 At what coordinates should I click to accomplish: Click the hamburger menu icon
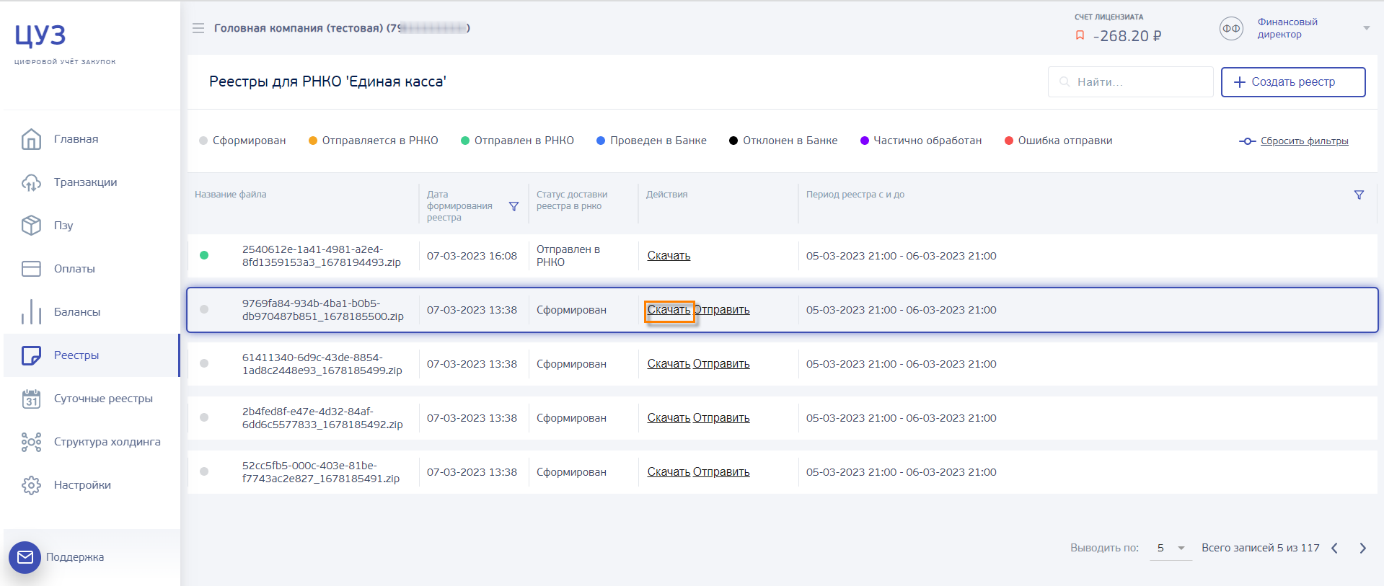click(198, 28)
